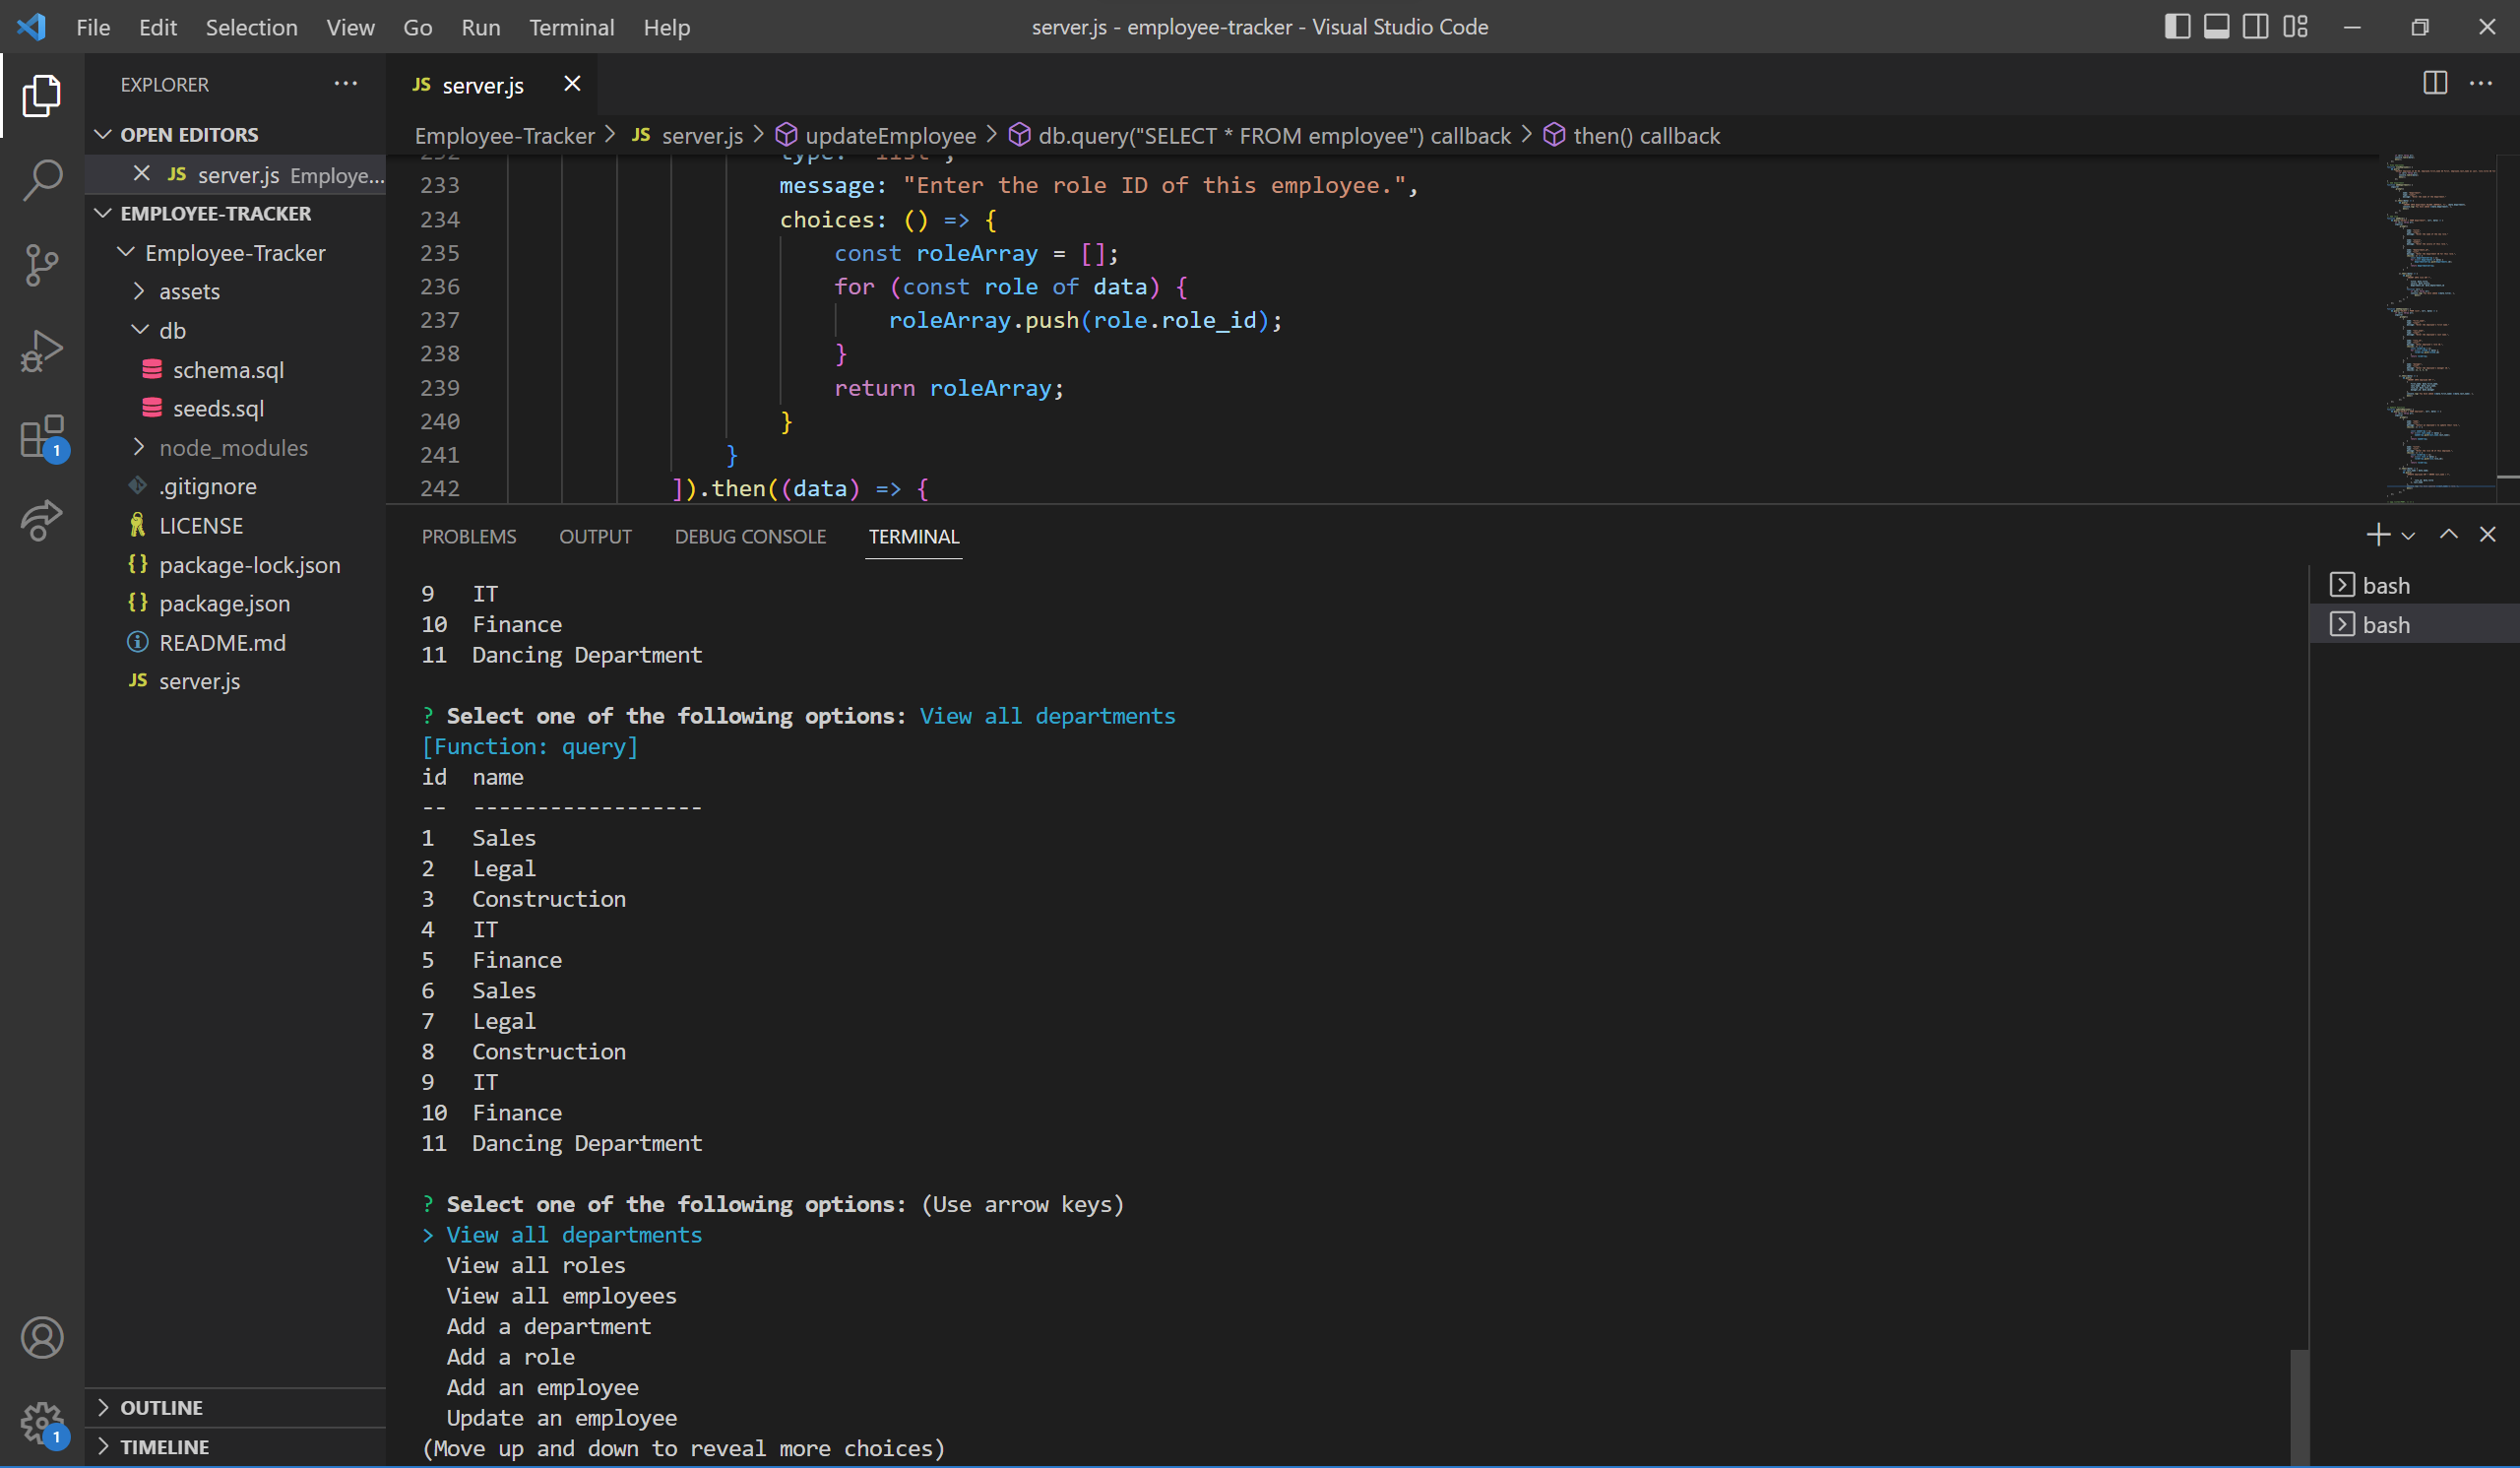Toggle the secondary side bar icon
This screenshot has height=1468, width=2520.
[x=2256, y=26]
